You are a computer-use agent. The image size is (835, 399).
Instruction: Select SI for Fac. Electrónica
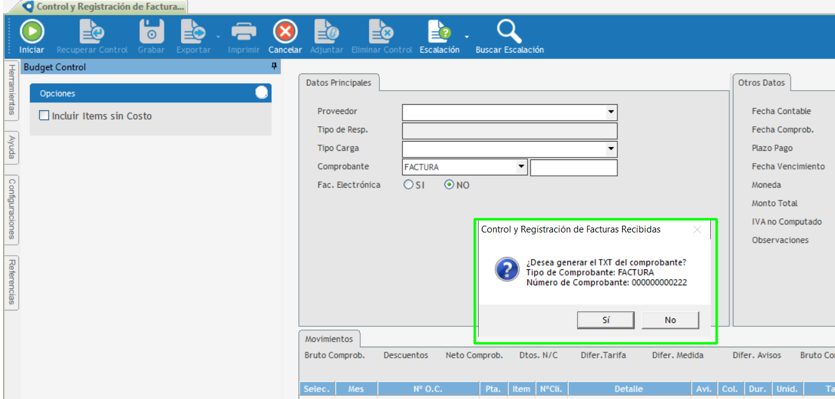[408, 185]
